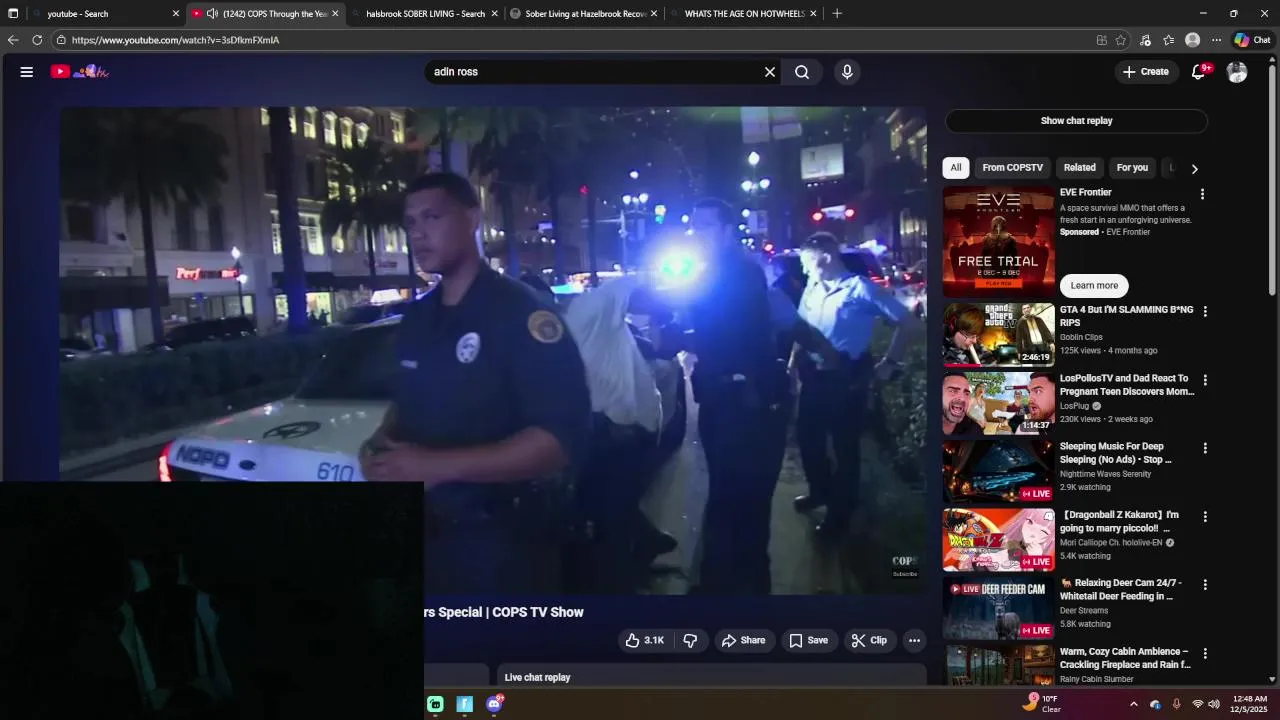Click 'Learn more' on EVE Frontier ad
Viewport: 1280px width, 720px height.
tap(1094, 286)
